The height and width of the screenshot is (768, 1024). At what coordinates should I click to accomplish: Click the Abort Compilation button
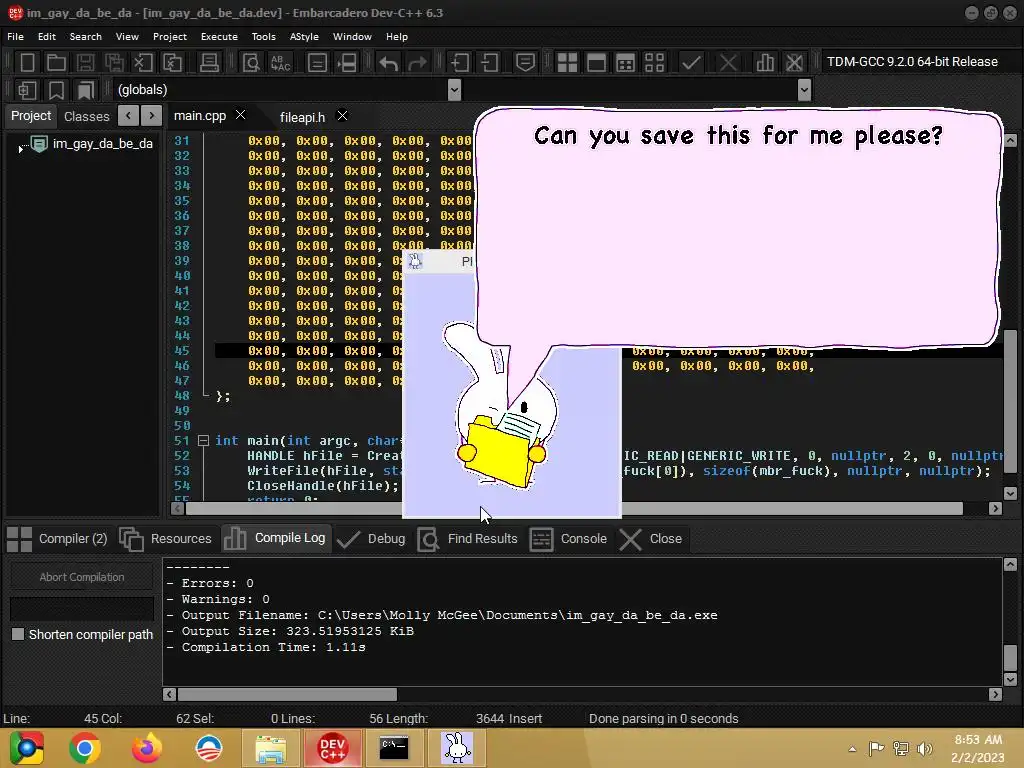(x=82, y=577)
